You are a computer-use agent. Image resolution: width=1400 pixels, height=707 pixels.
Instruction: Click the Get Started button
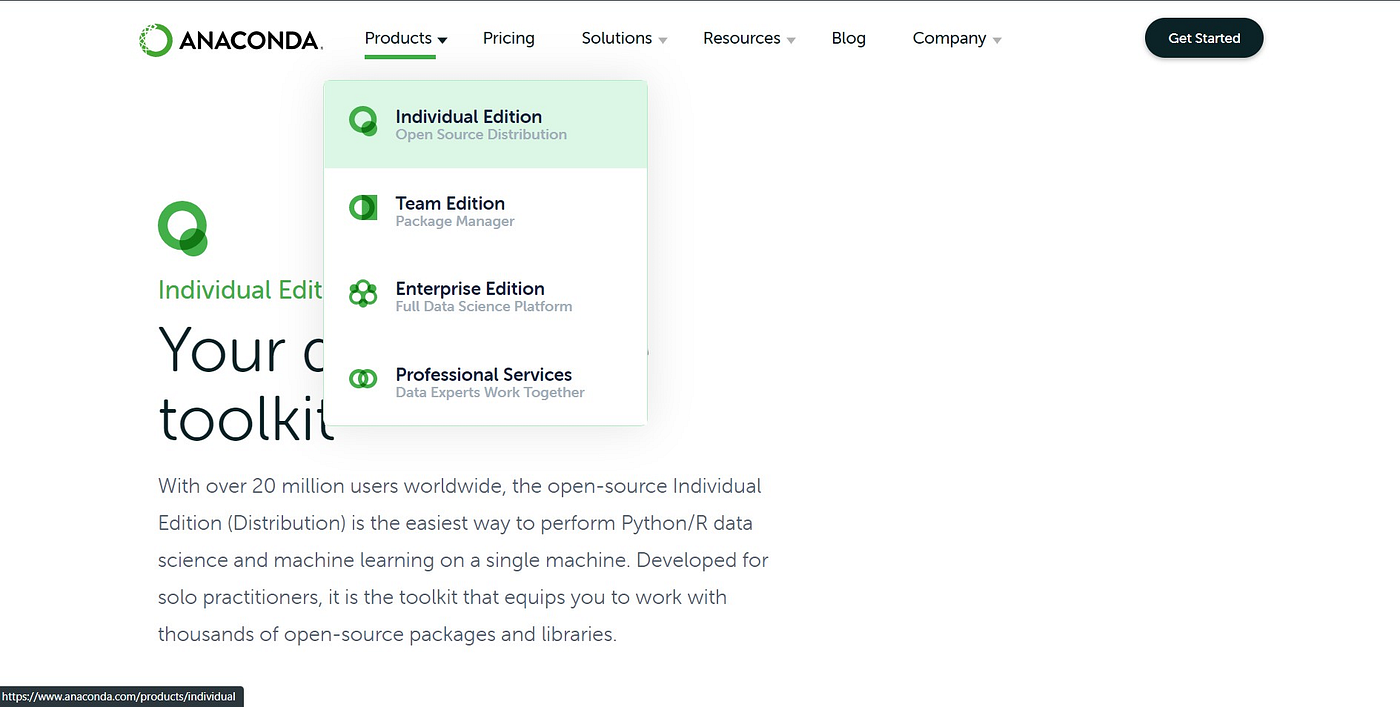point(1204,38)
